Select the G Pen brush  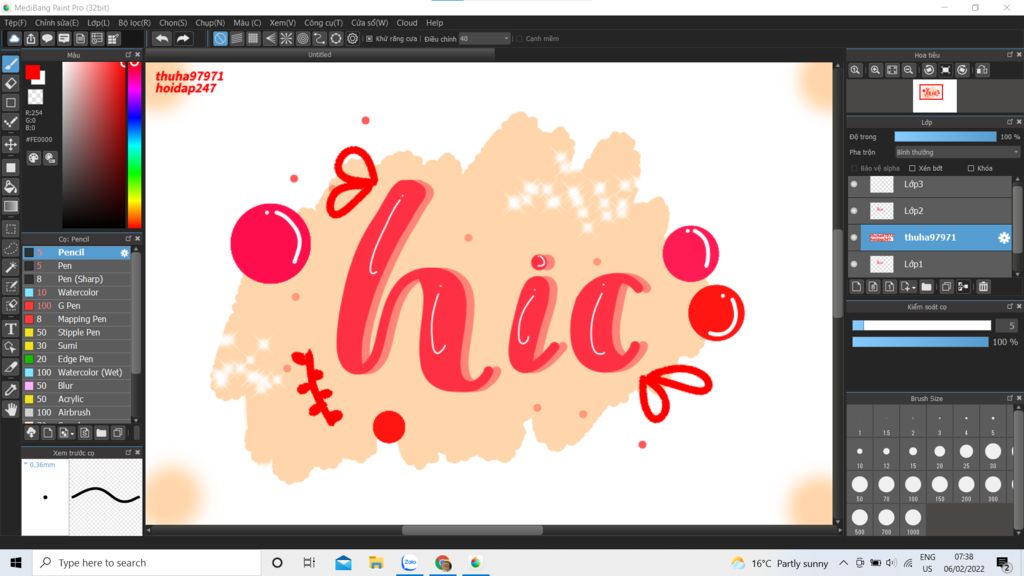coord(77,306)
